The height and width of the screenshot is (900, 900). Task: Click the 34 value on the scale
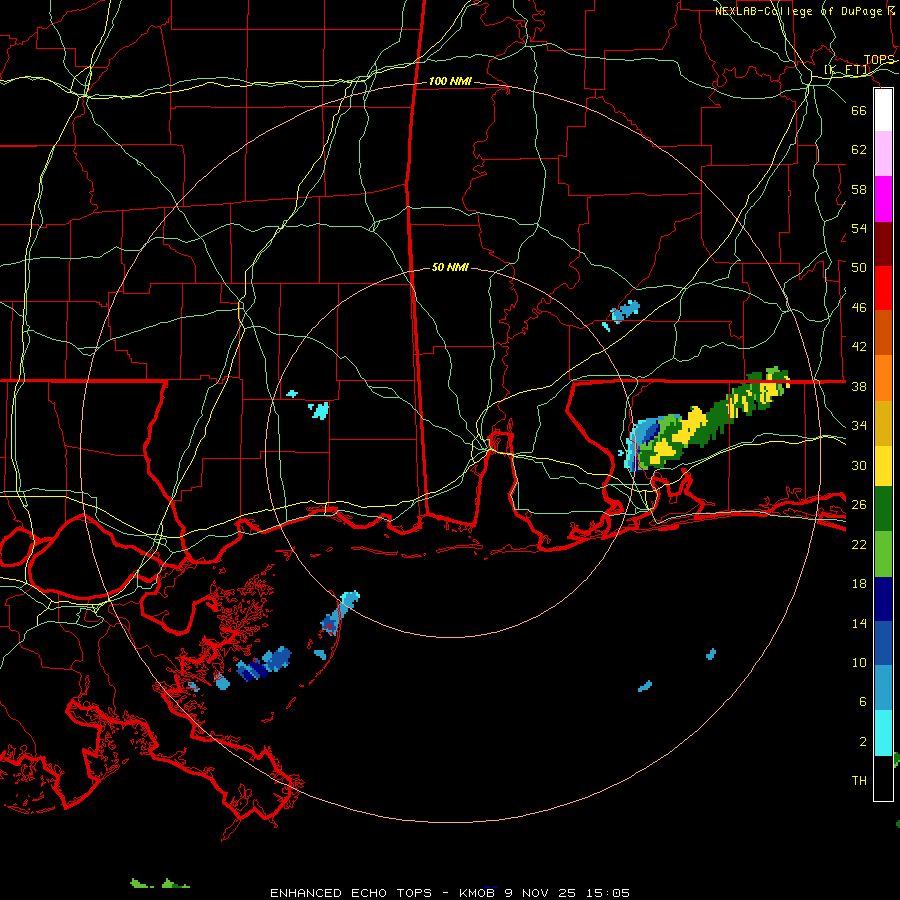point(859,425)
